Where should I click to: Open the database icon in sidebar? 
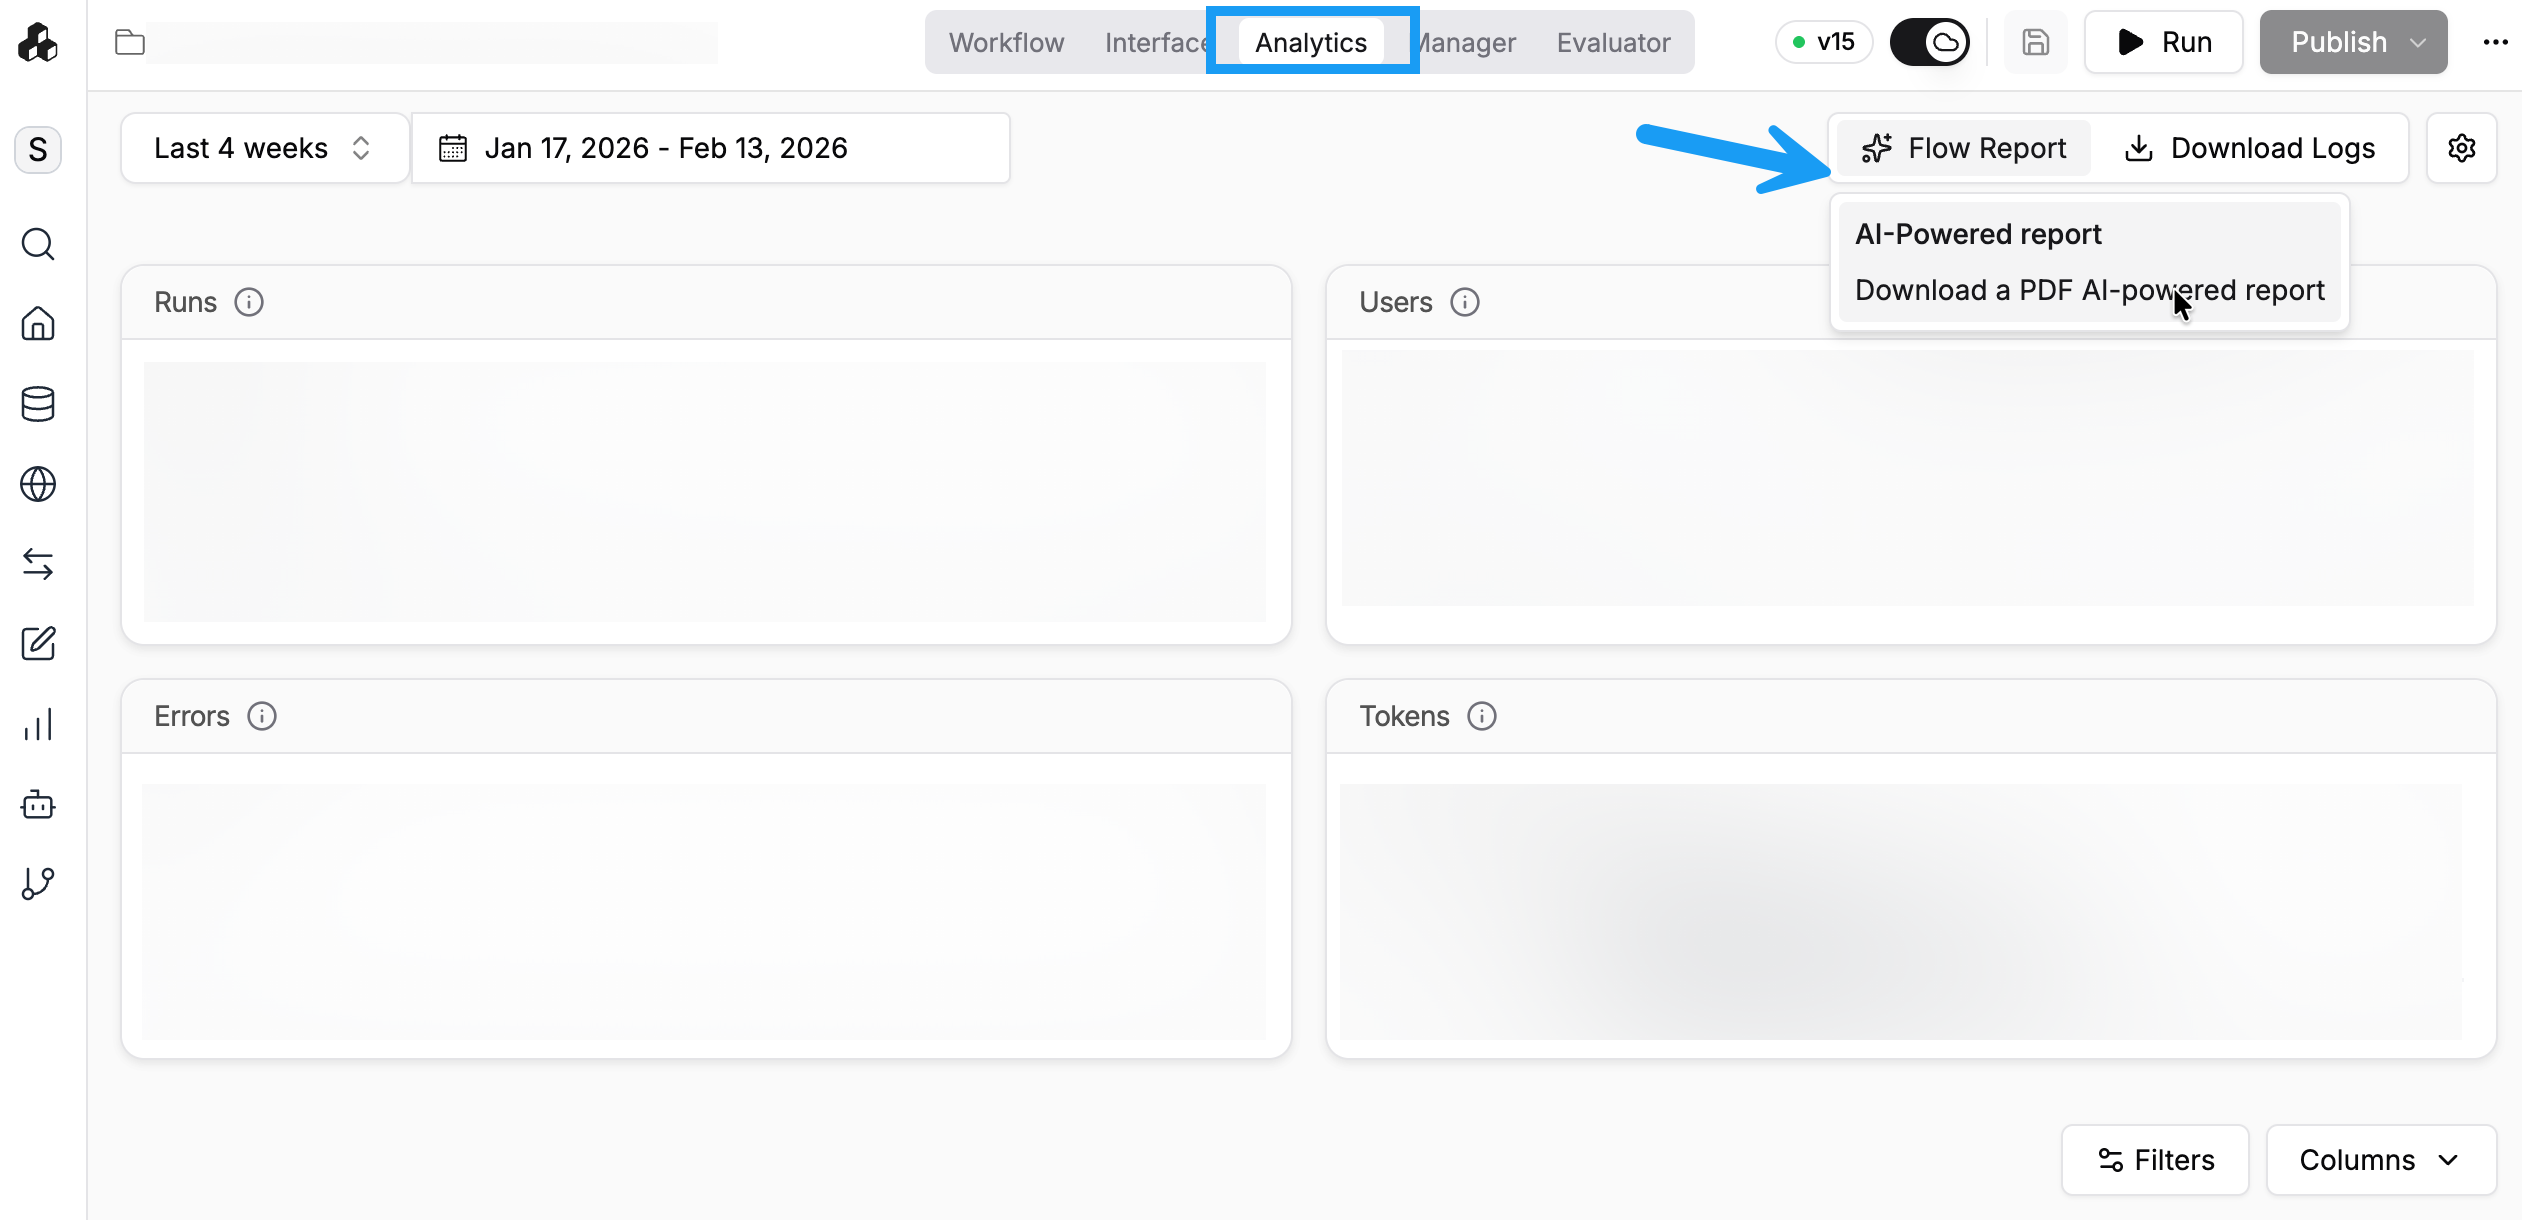click(38, 404)
